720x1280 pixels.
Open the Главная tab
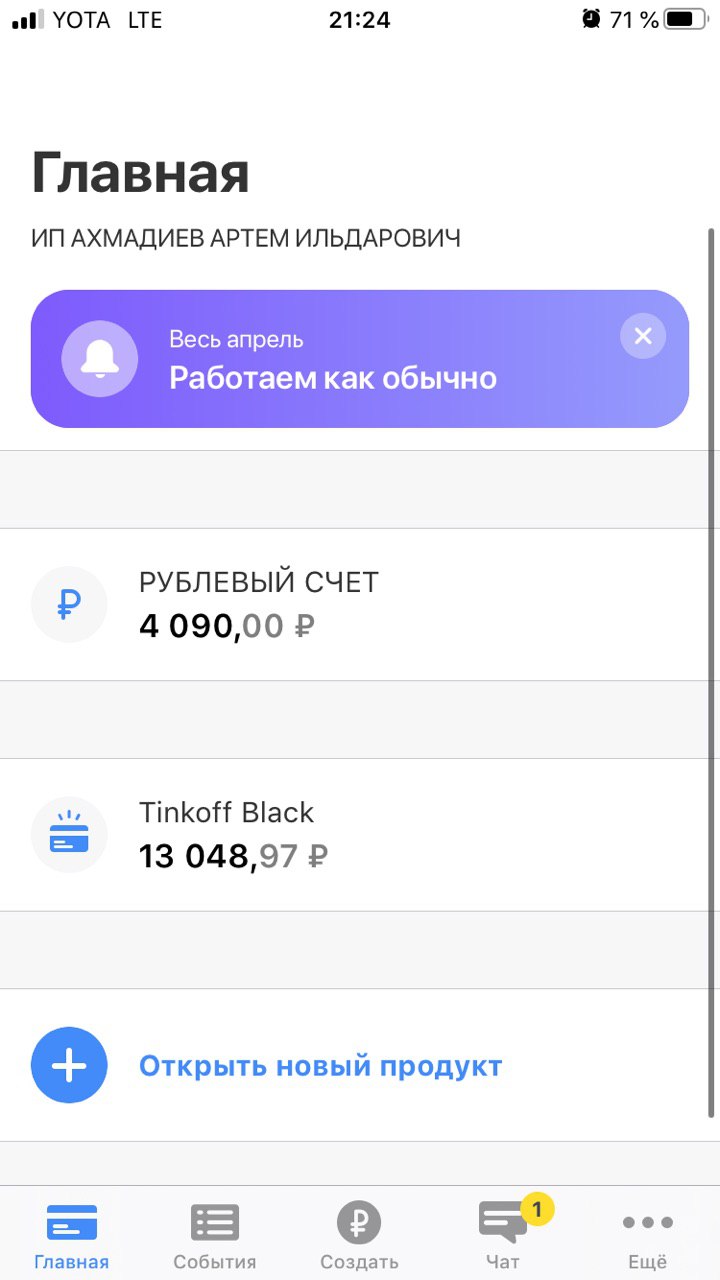tap(71, 1235)
